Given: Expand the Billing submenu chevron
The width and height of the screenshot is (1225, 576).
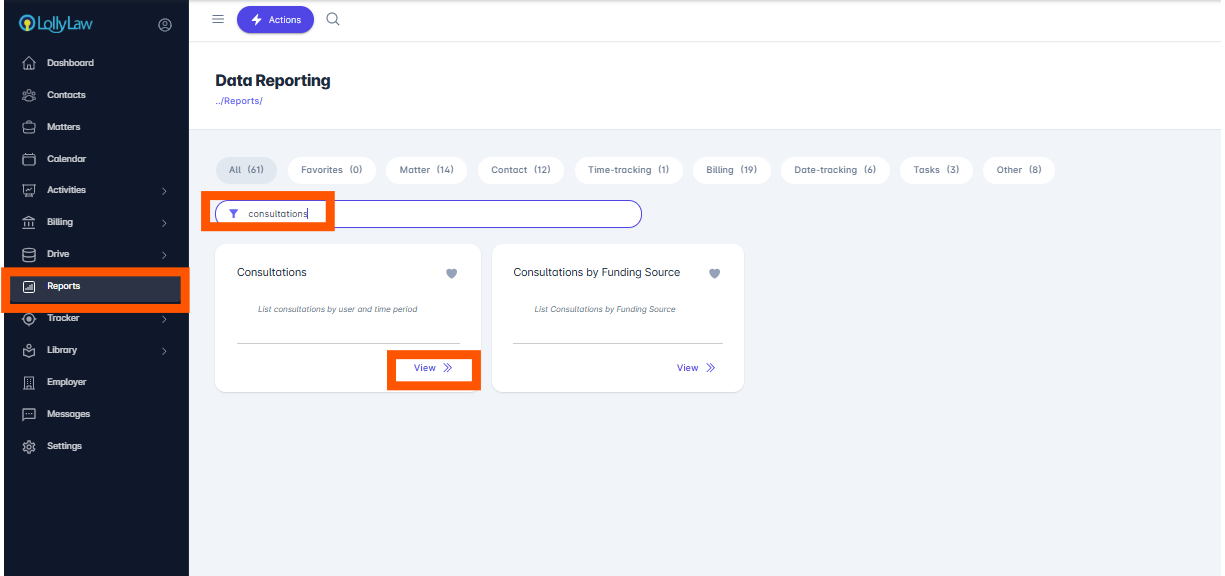Looking at the screenshot, I should [x=164, y=223].
